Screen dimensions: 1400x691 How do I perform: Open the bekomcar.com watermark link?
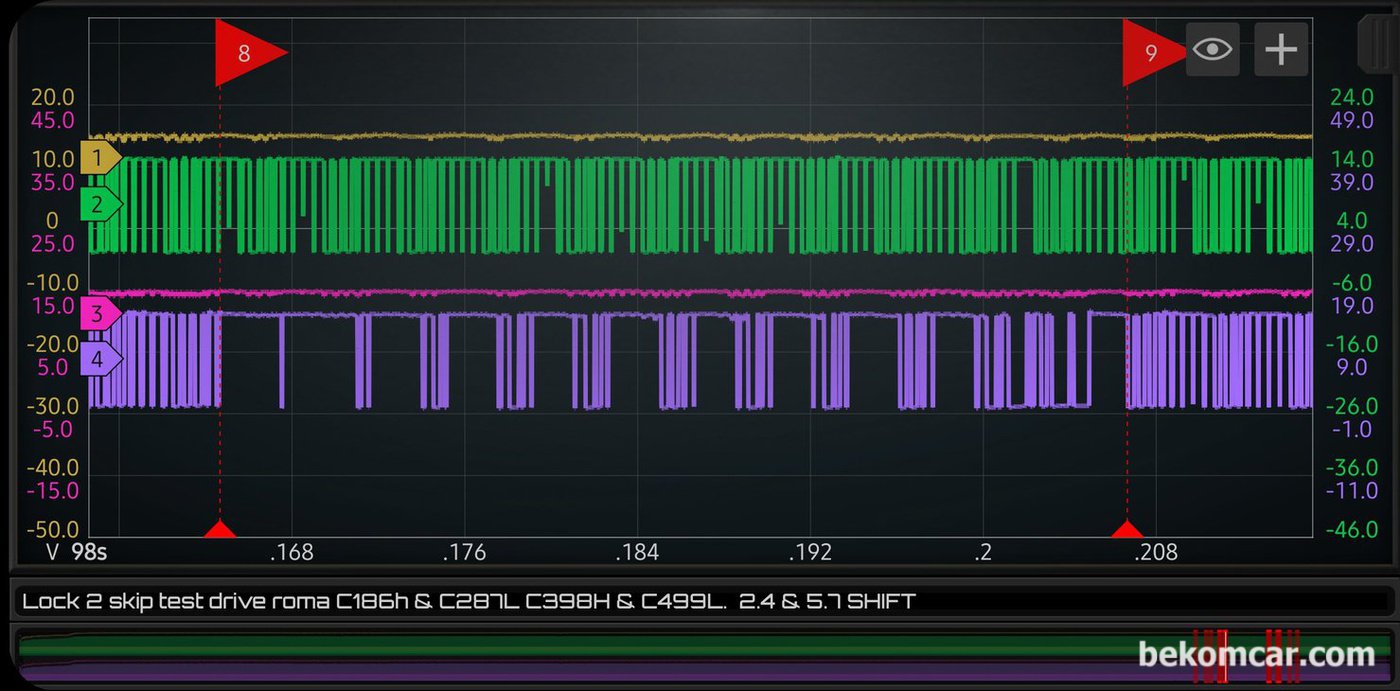click(1257, 655)
